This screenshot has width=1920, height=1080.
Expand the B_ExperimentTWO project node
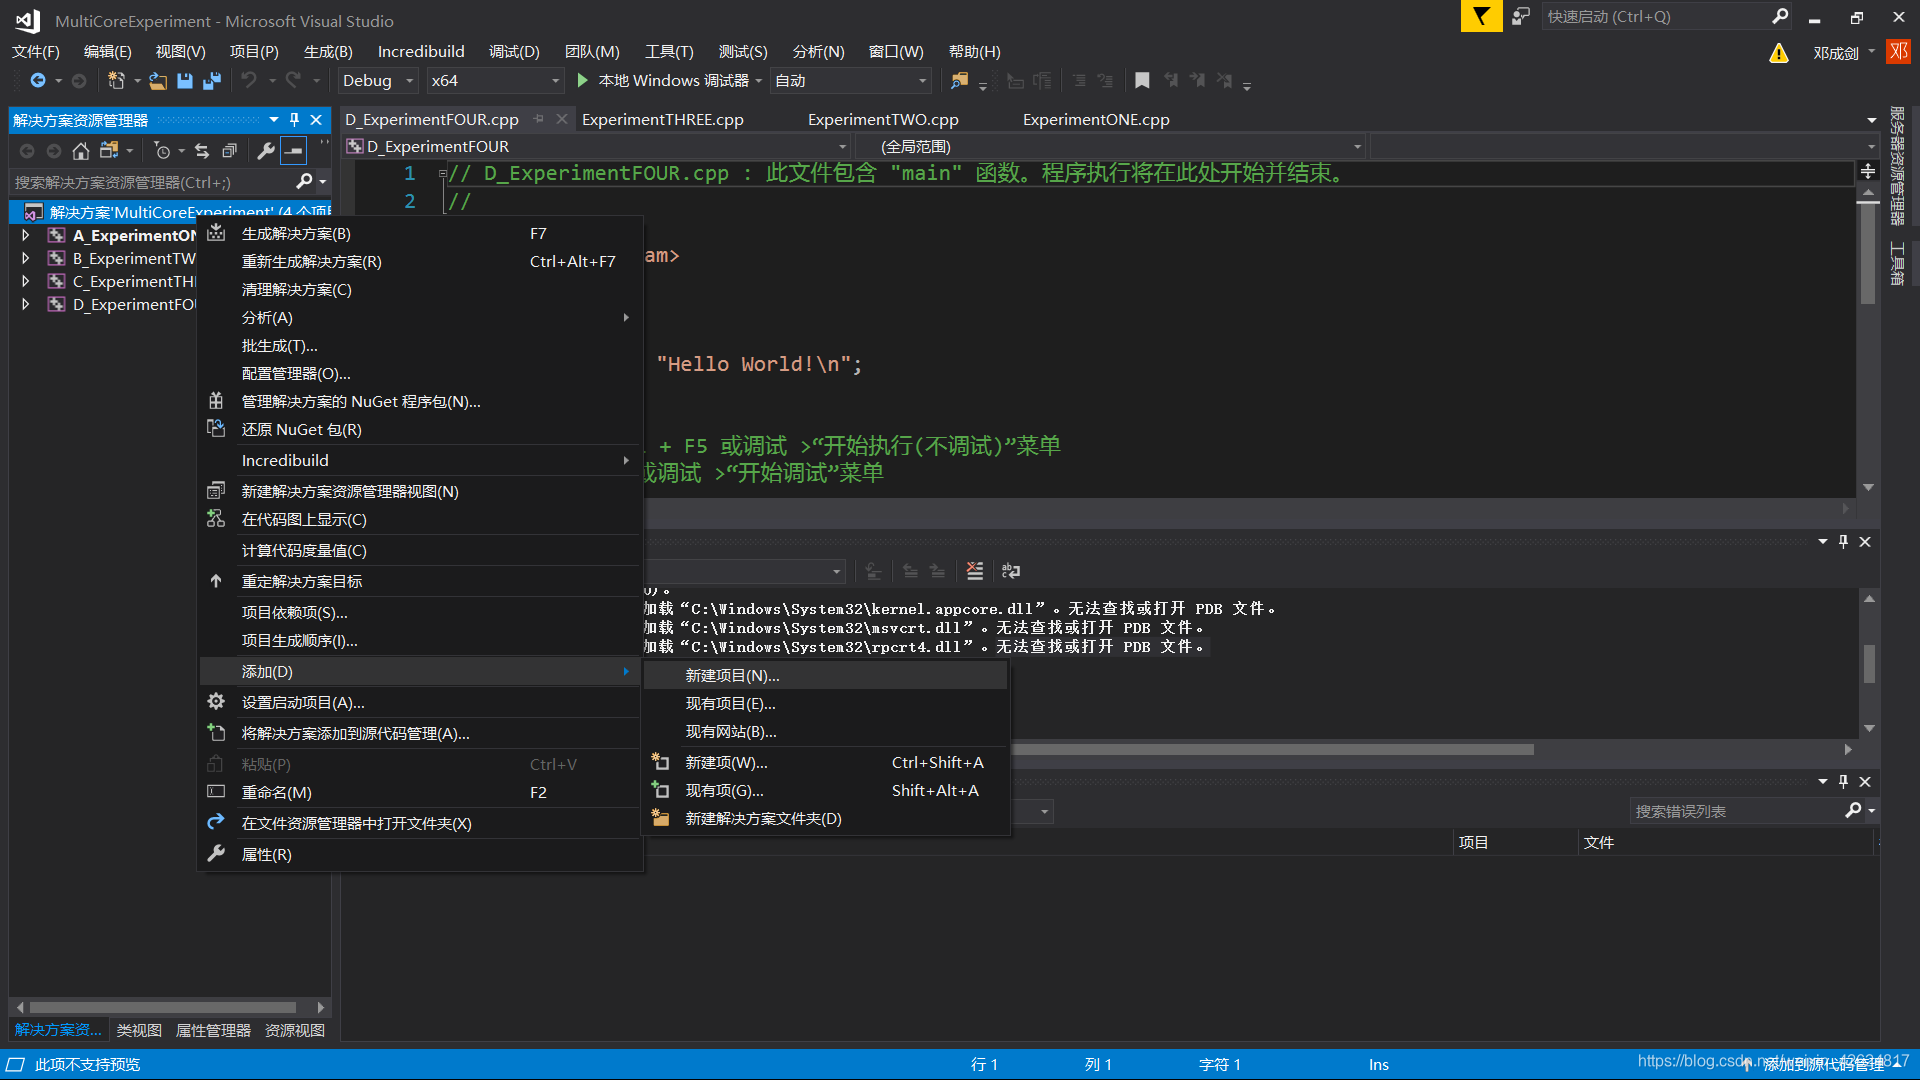point(26,258)
